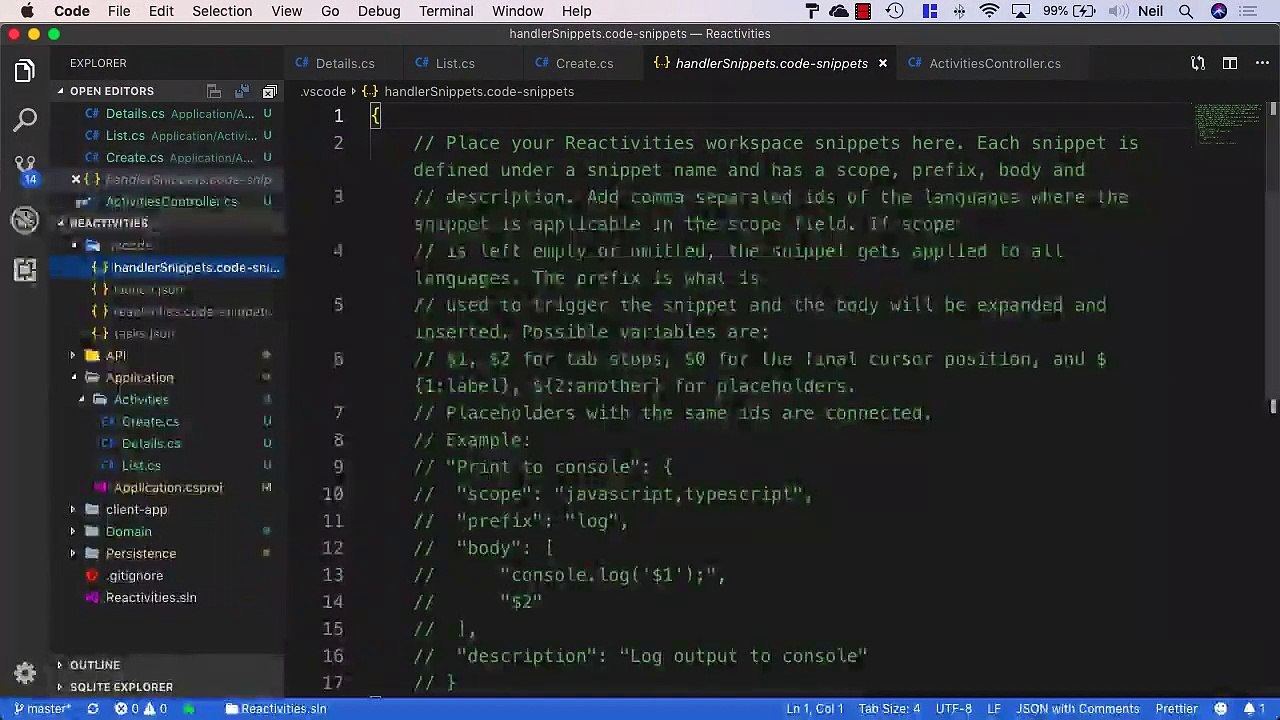
Task: Expand the Domain folder
Action: pyautogui.click(x=129, y=531)
